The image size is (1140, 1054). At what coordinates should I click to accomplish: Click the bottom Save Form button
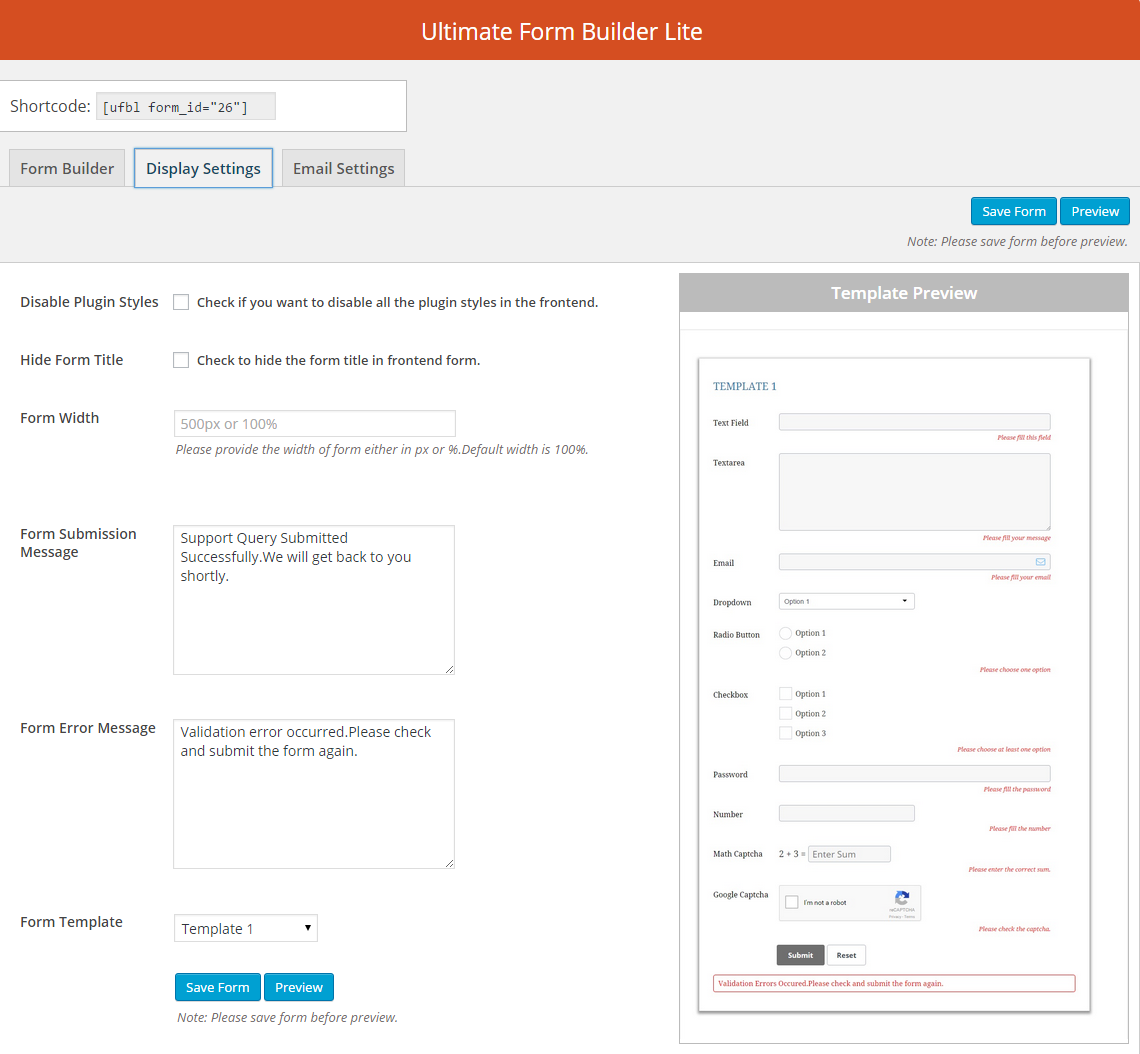point(217,987)
